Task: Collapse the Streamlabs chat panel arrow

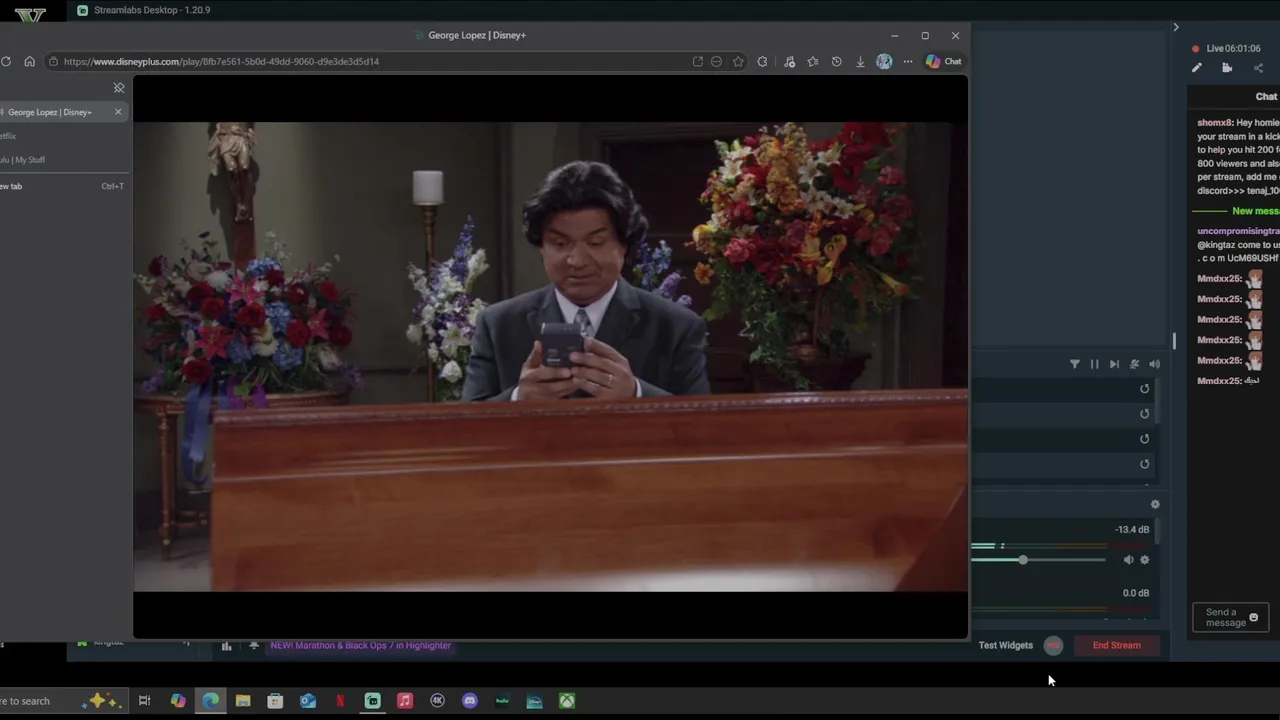Action: (x=1176, y=27)
